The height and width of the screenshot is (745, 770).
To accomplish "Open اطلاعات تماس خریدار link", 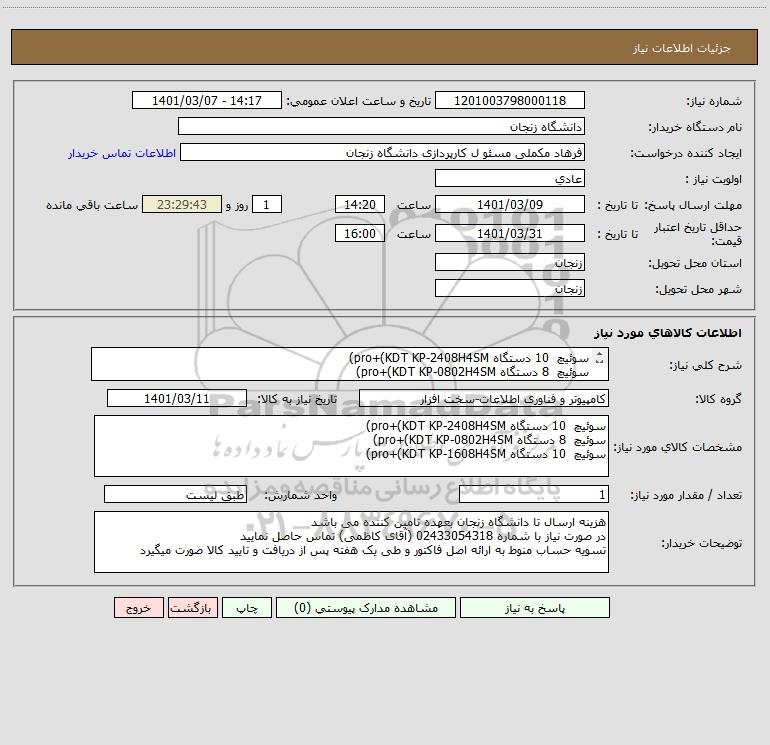I will click(122, 153).
